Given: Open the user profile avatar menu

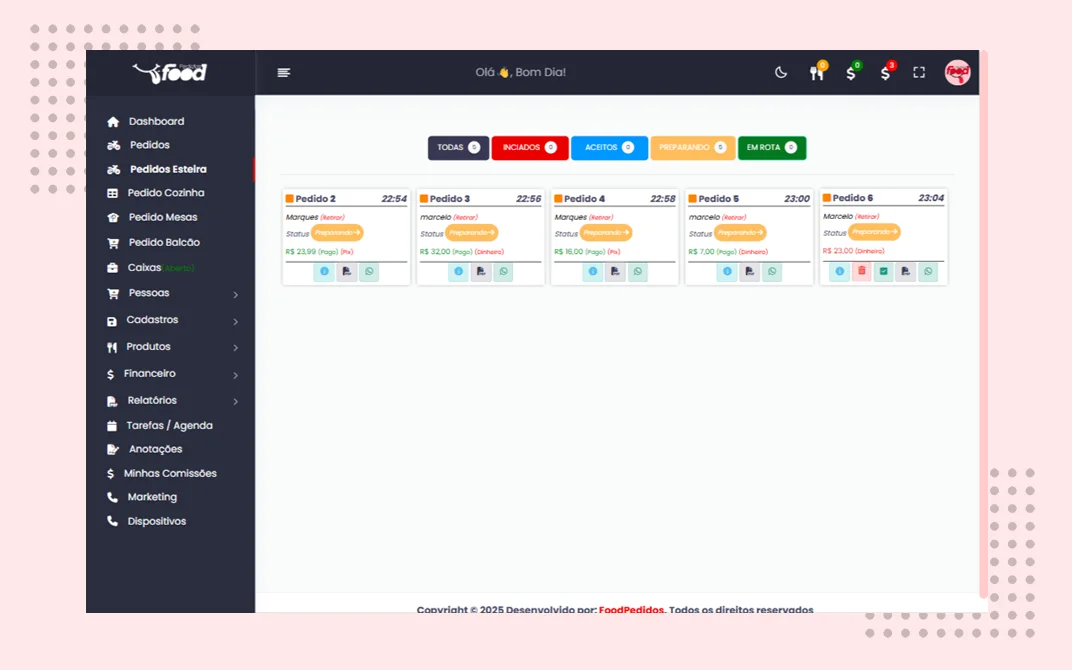Looking at the screenshot, I should [957, 72].
